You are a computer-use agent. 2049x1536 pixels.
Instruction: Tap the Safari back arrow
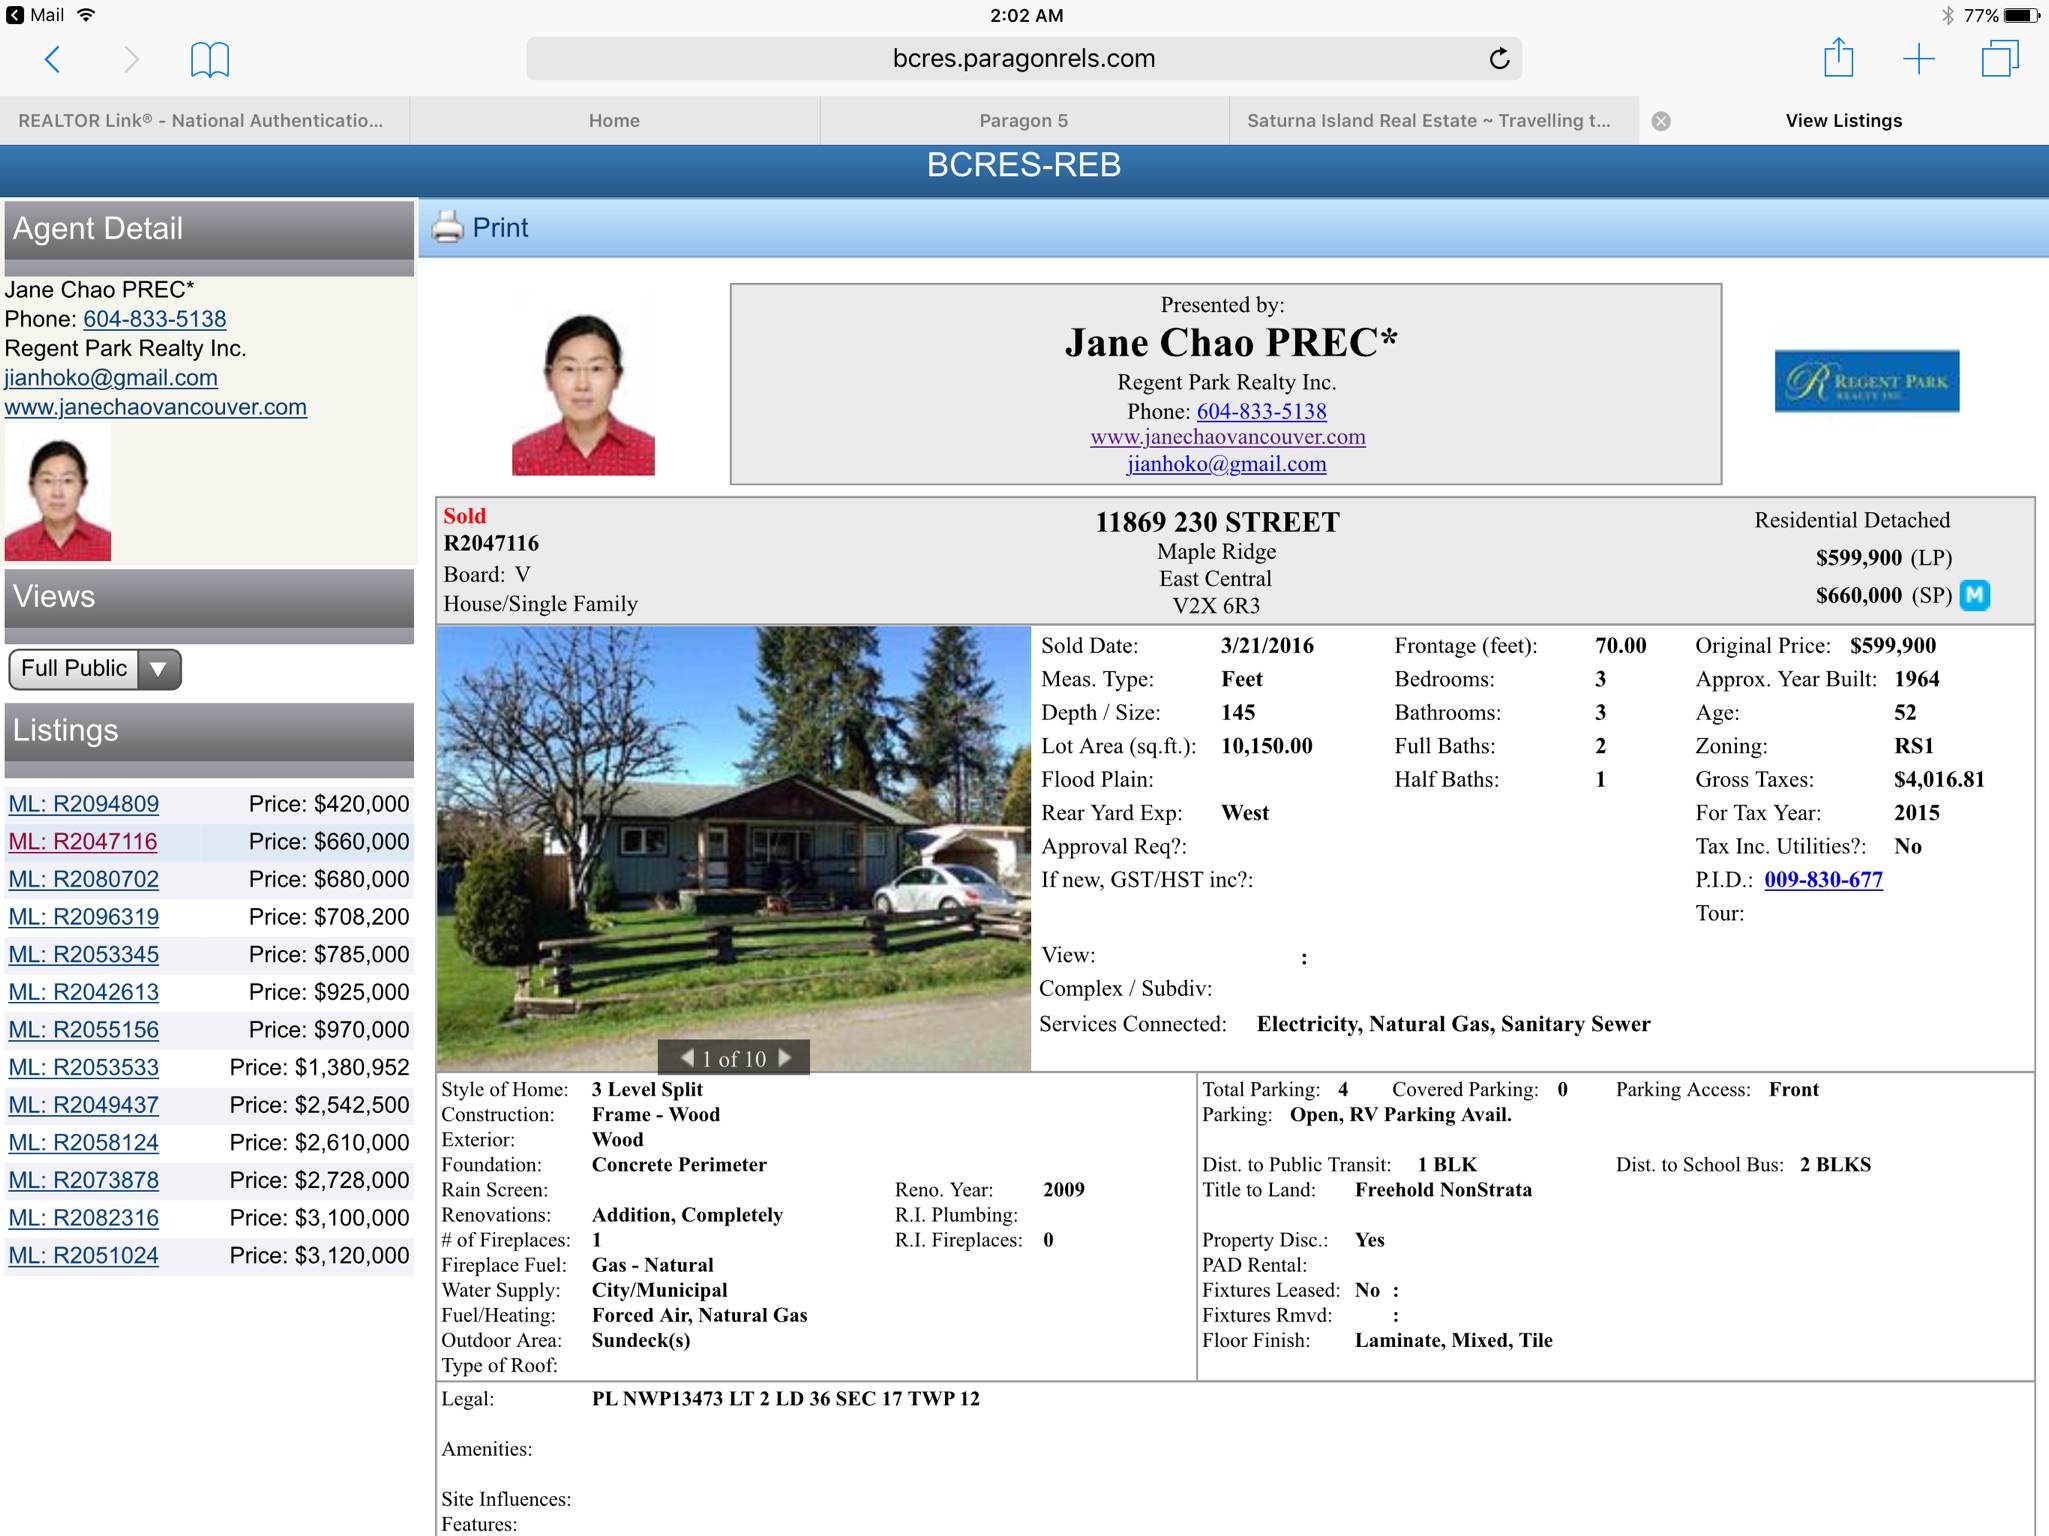tap(53, 60)
